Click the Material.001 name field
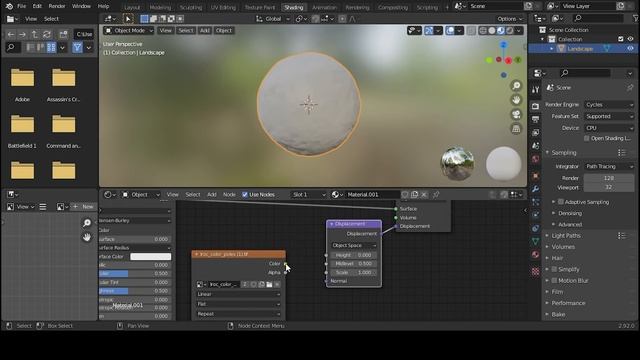Image resolution: width=640 pixels, height=360 pixels. [x=371, y=195]
